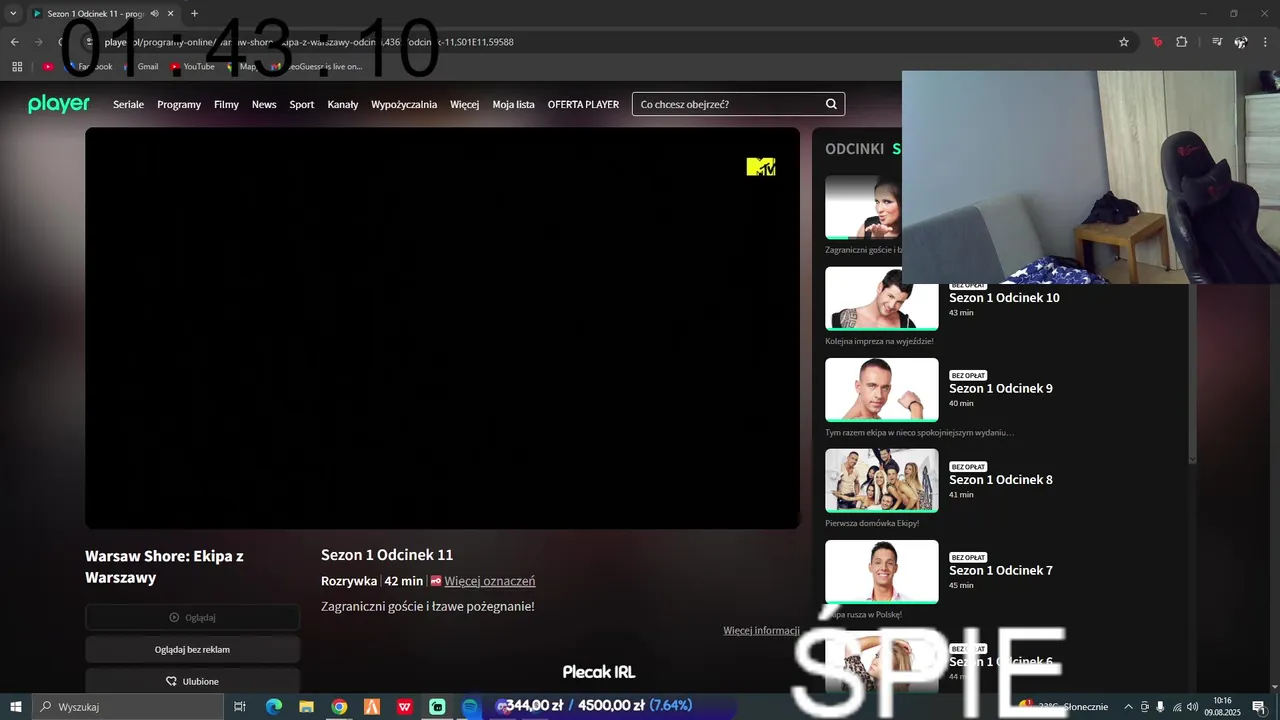Open the red W app icon on the taskbar
Screen dimensions: 1280x720
point(404,707)
